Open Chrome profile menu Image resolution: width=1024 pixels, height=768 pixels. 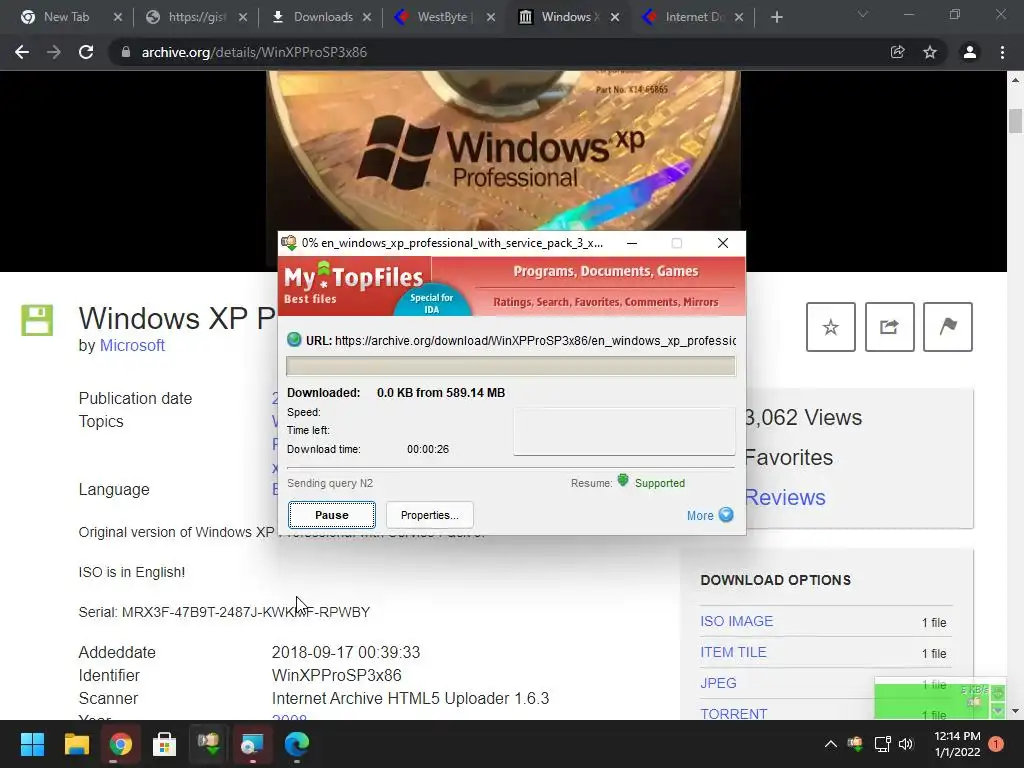[970, 52]
